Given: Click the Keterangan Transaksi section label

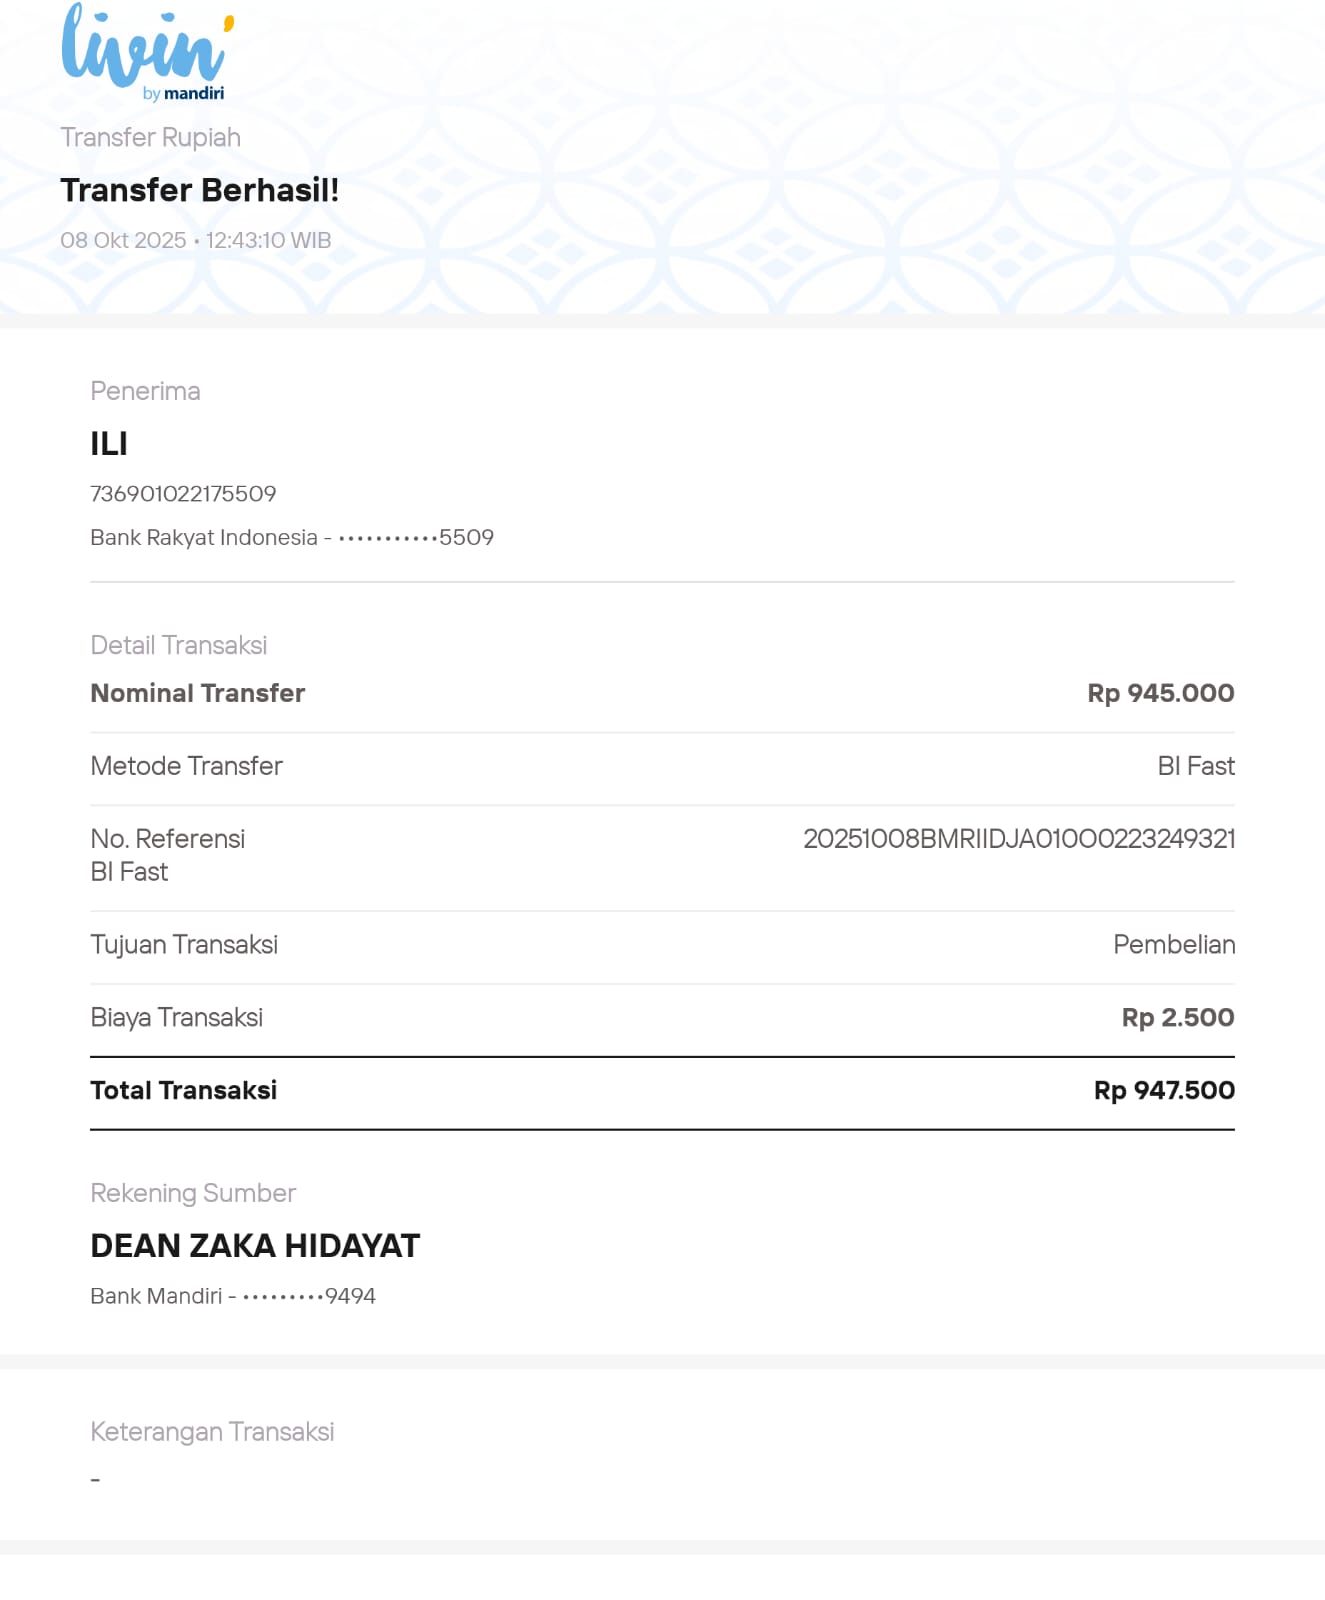Looking at the screenshot, I should (212, 1432).
